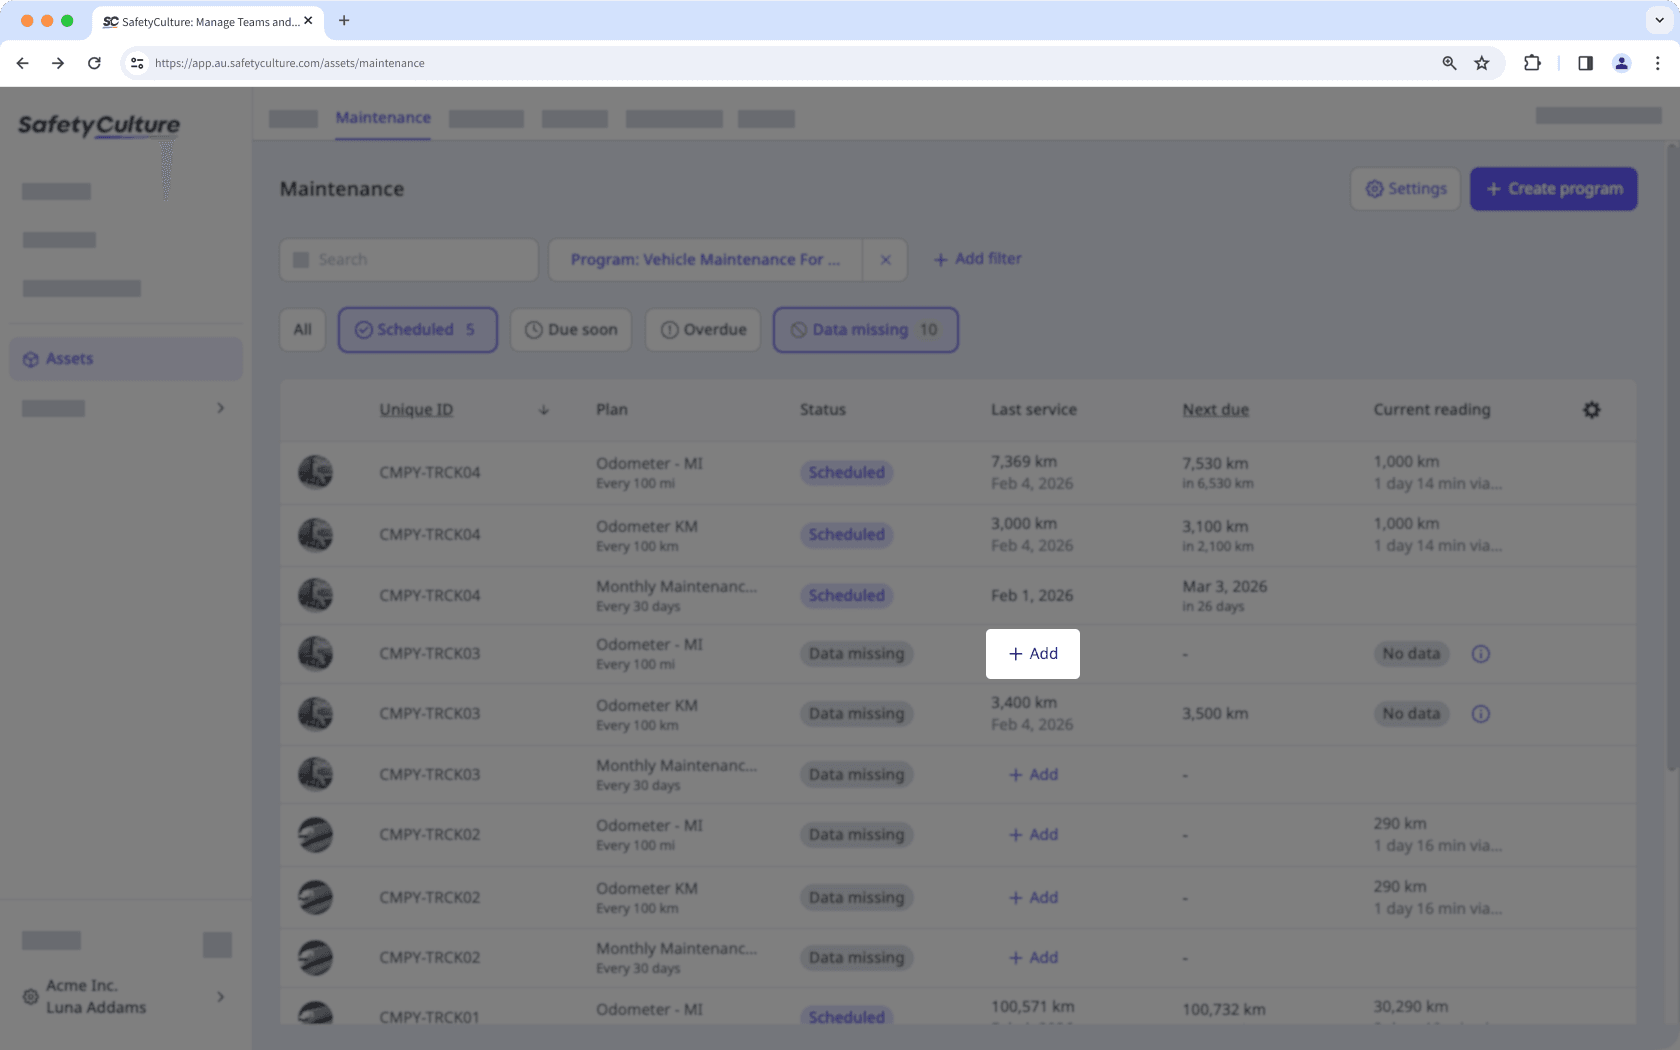Click the info icon beside CMPY-TRCK03 No data badge
This screenshot has width=1680, height=1050.
point(1481,654)
